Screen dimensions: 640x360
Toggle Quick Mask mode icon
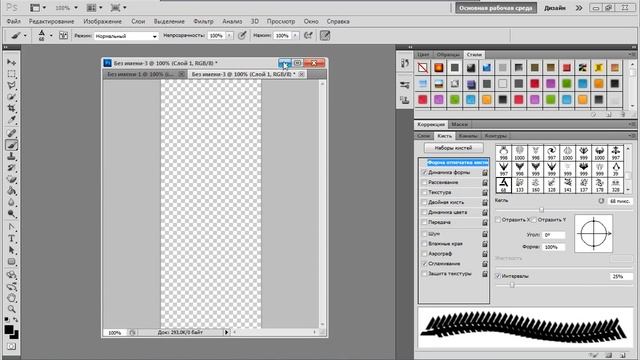coord(11,346)
